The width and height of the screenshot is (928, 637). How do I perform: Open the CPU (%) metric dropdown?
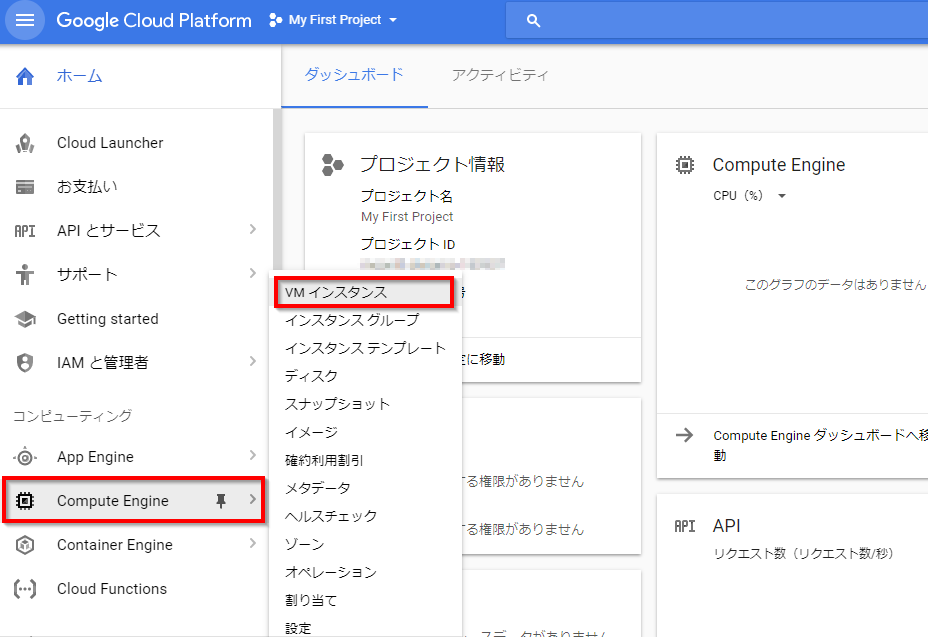pyautogui.click(x=750, y=196)
